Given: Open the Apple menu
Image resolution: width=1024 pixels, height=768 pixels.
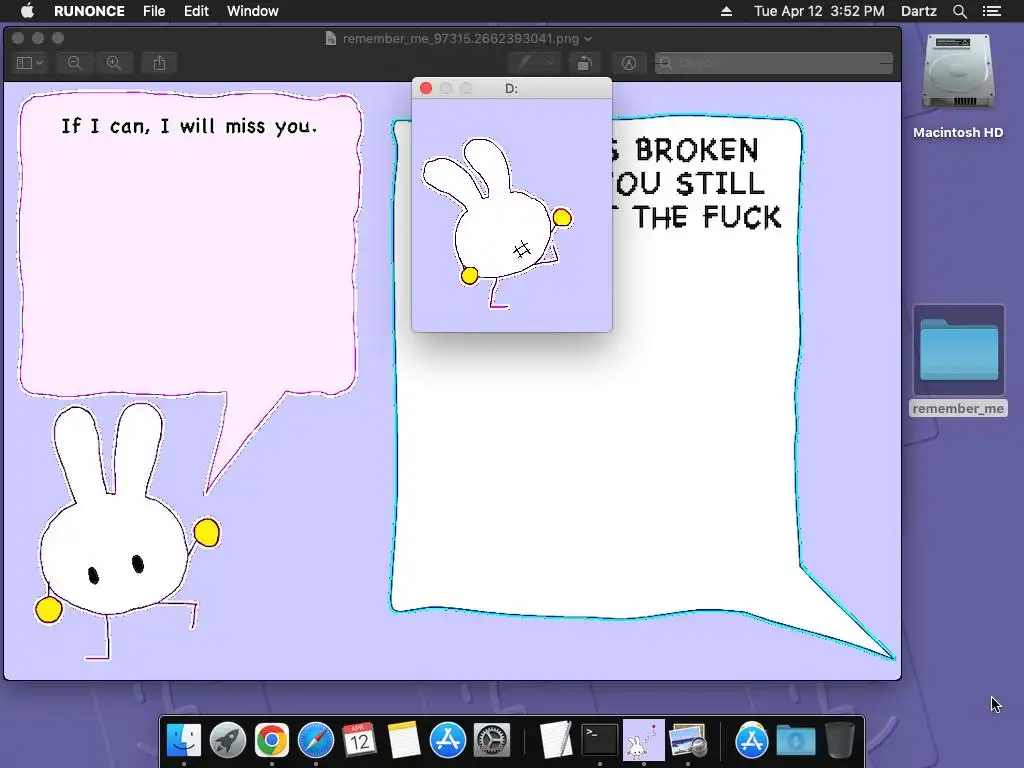Looking at the screenshot, I should (x=27, y=11).
